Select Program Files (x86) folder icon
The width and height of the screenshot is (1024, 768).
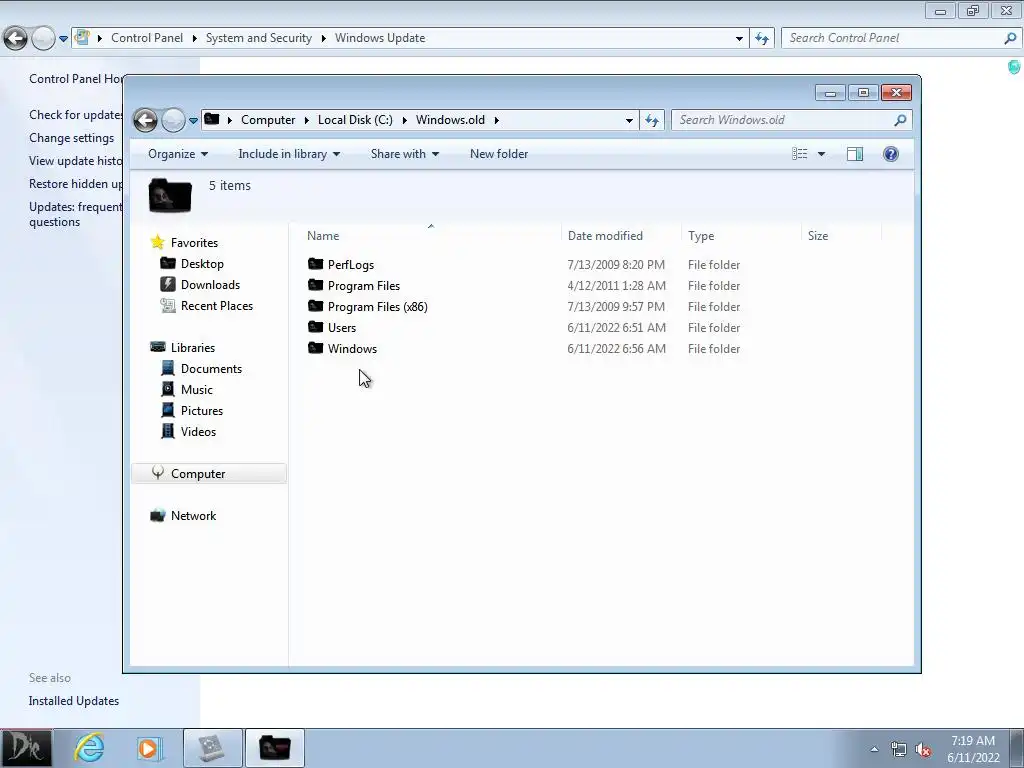pos(316,306)
